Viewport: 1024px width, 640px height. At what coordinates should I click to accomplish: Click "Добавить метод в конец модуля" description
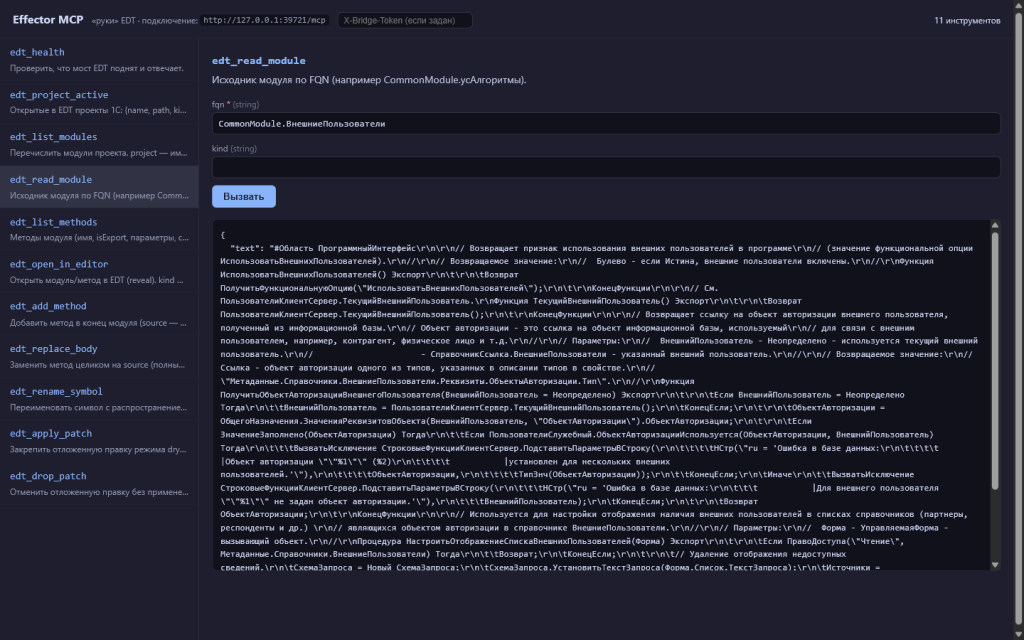click(99, 323)
